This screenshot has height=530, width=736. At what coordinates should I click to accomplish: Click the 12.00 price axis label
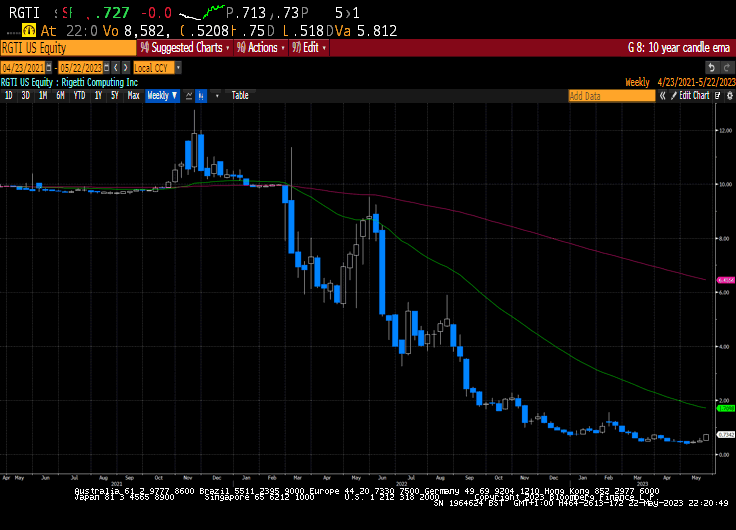[725, 131]
